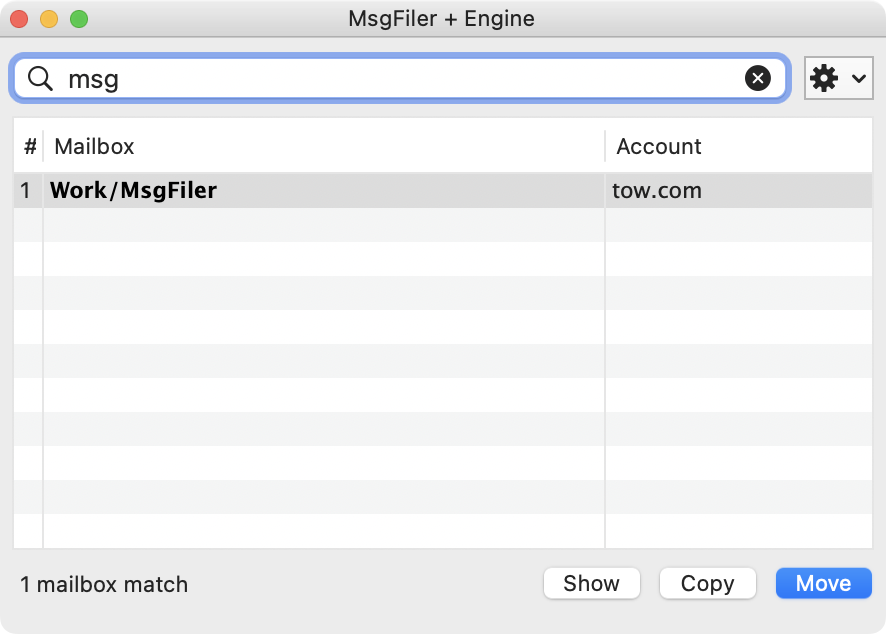
Task: Minimize the window with the yellow button
Action: tap(49, 19)
